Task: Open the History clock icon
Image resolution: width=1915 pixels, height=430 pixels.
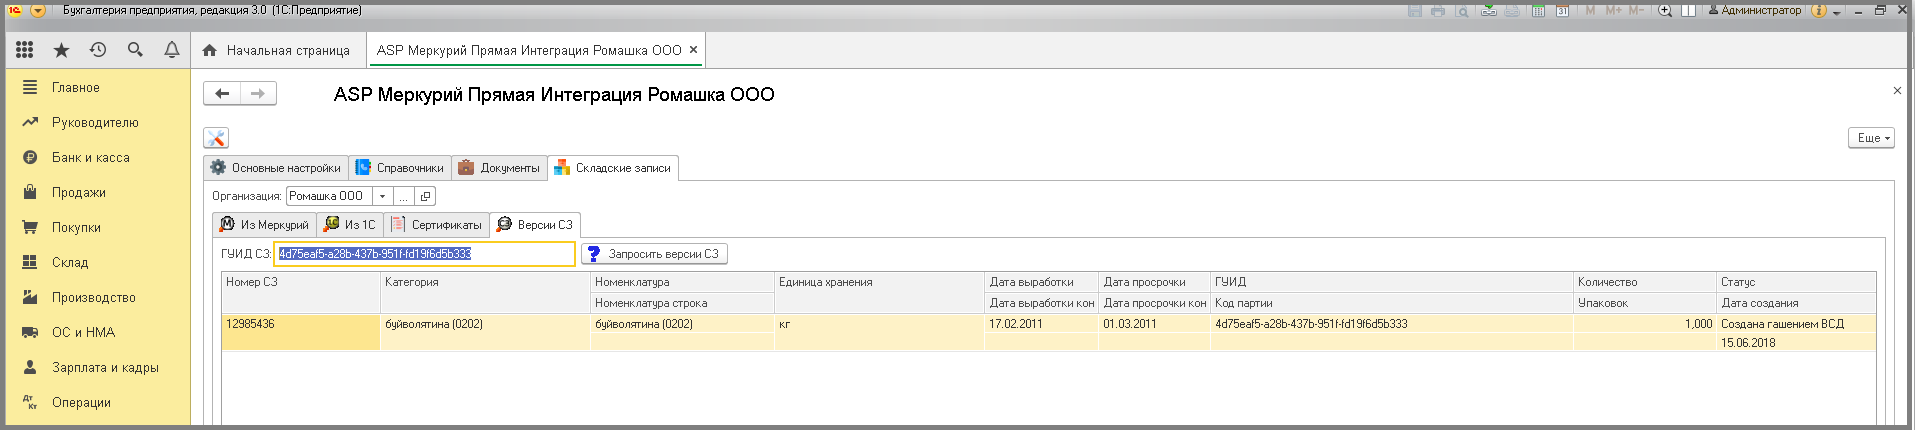Action: pyautogui.click(x=98, y=50)
